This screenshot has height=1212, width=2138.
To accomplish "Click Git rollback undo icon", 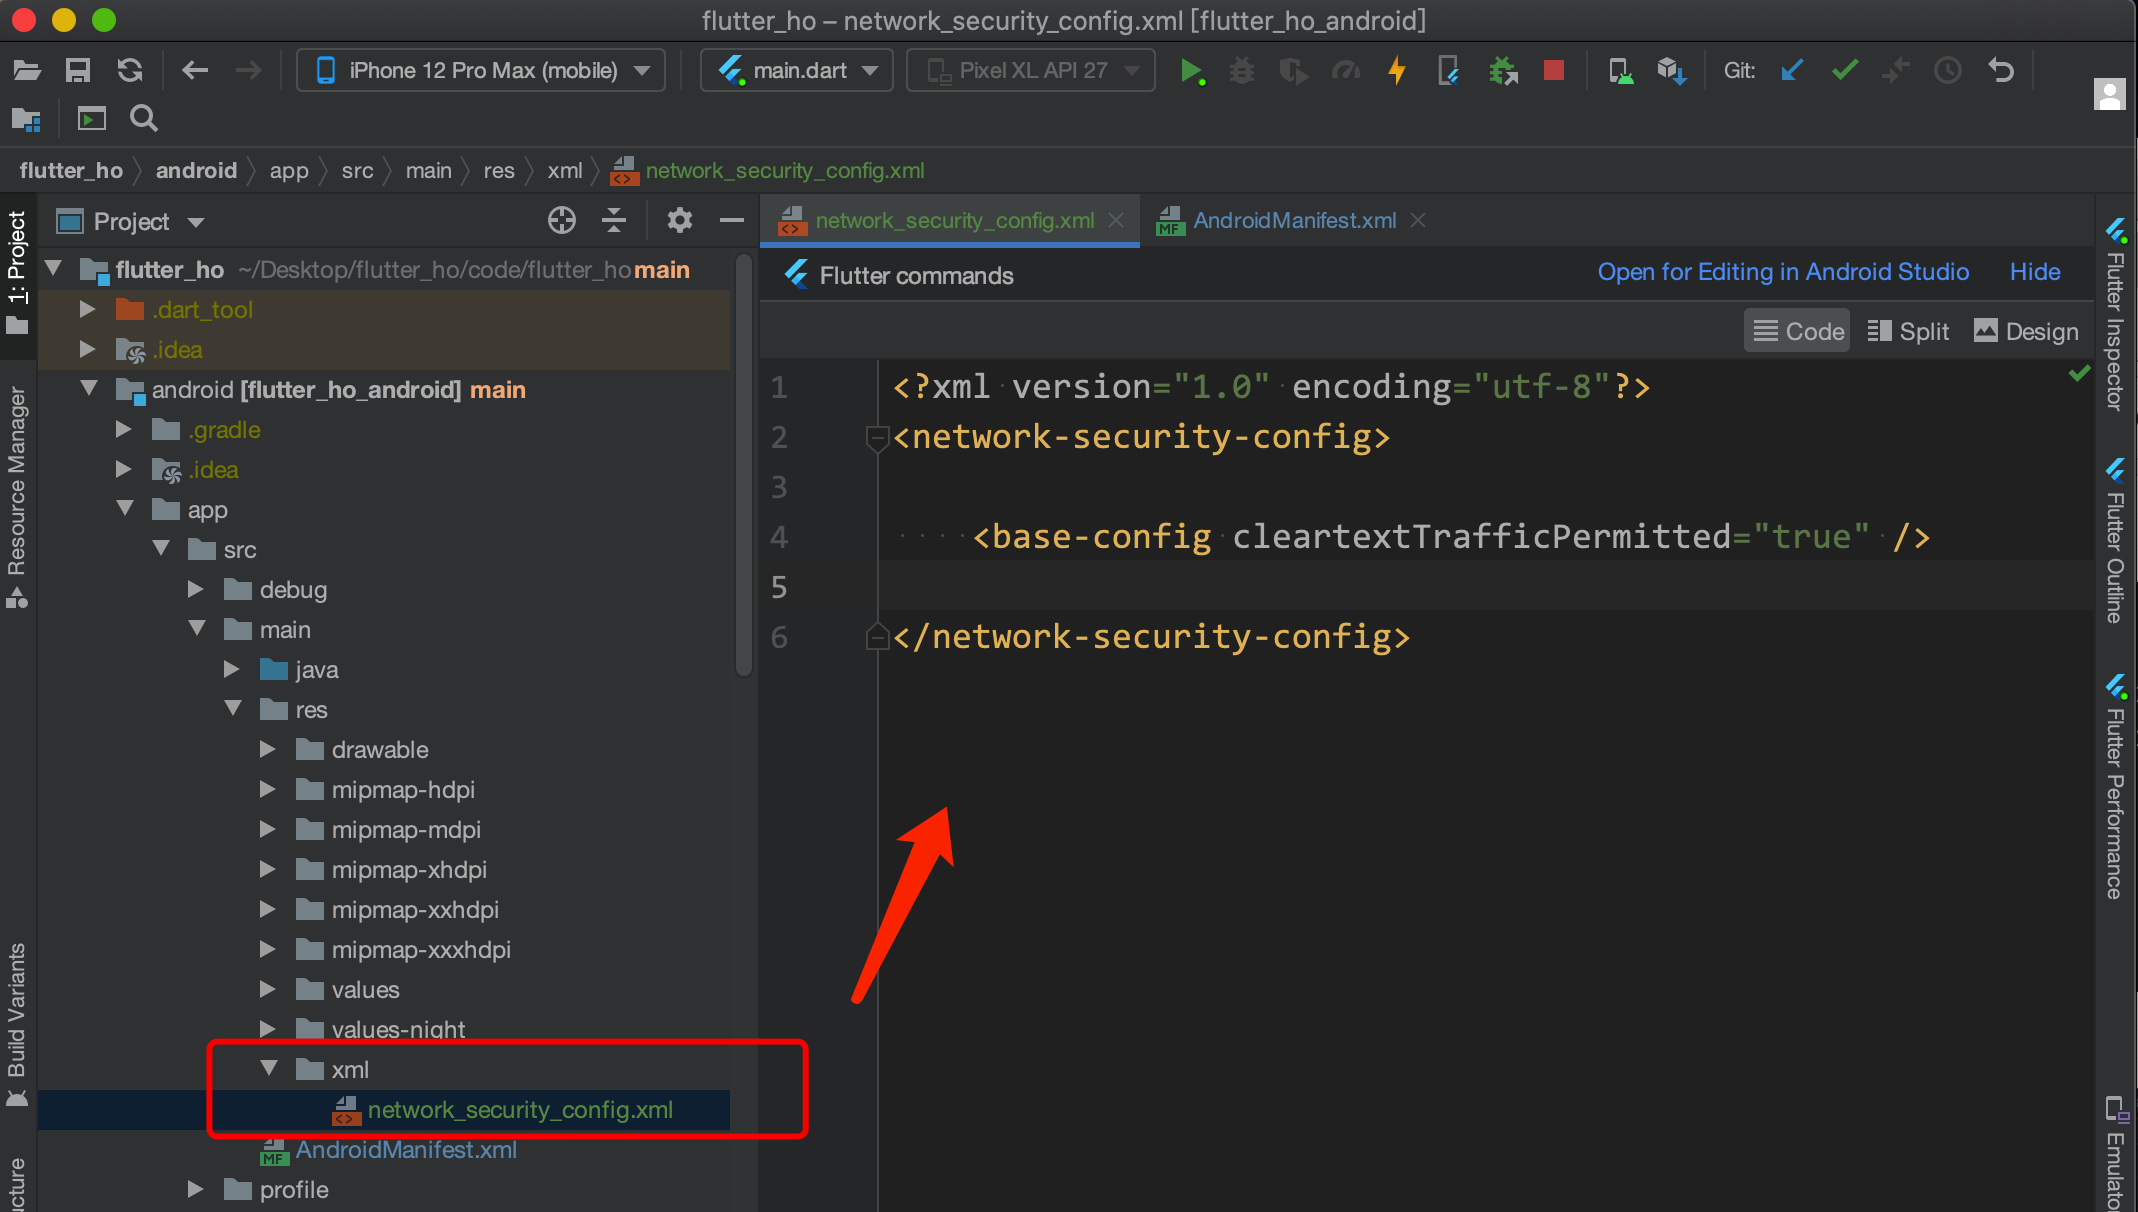I will pos(2001,70).
